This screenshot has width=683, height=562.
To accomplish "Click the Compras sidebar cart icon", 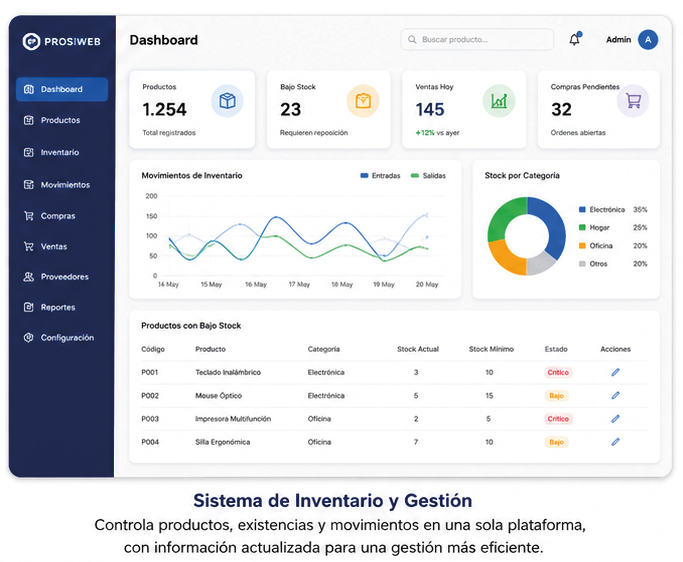I will click(29, 216).
